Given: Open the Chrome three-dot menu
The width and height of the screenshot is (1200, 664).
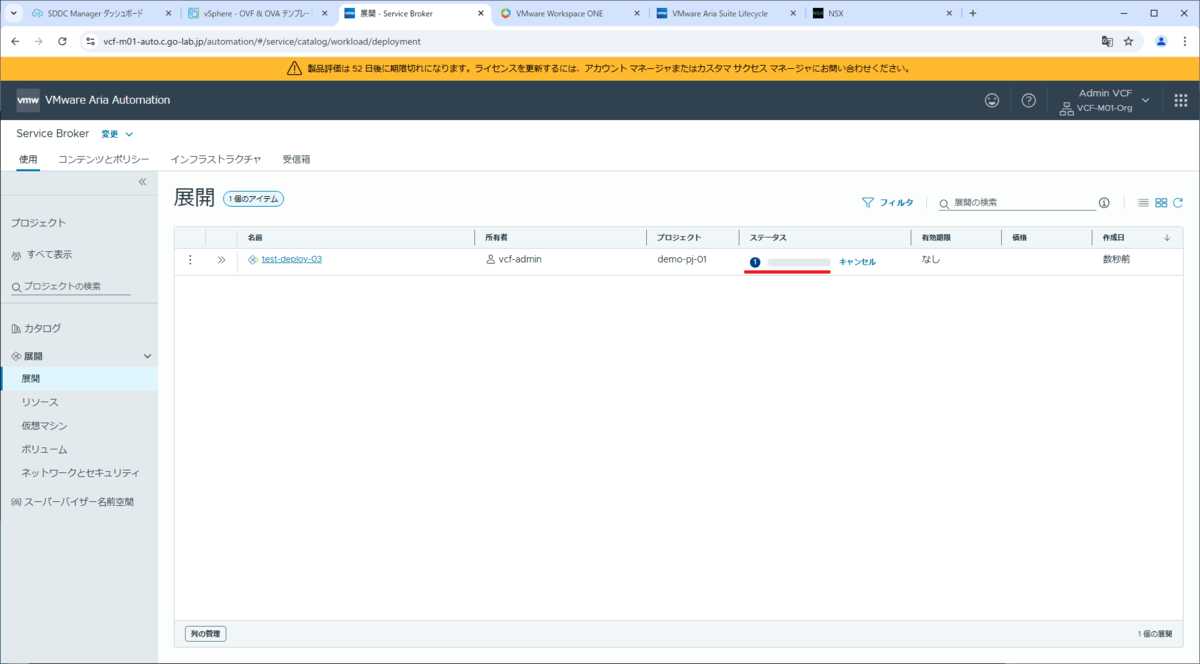Looking at the screenshot, I should (1184, 41).
